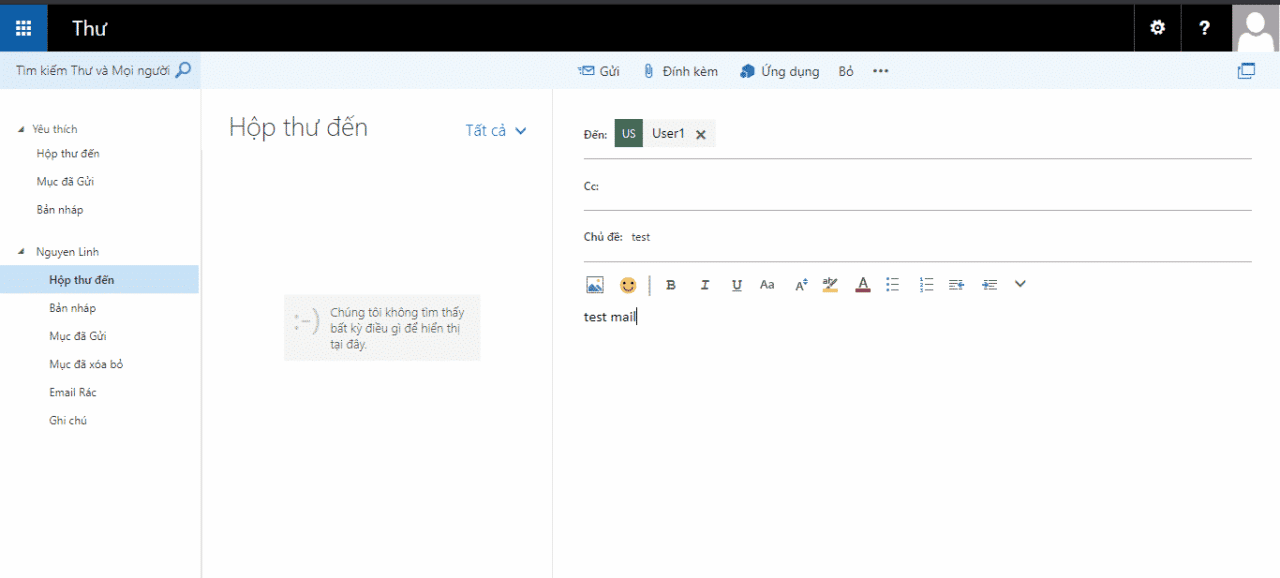This screenshot has height=578, width=1280.
Task: Click the search magnifier icon
Action: [x=183, y=71]
